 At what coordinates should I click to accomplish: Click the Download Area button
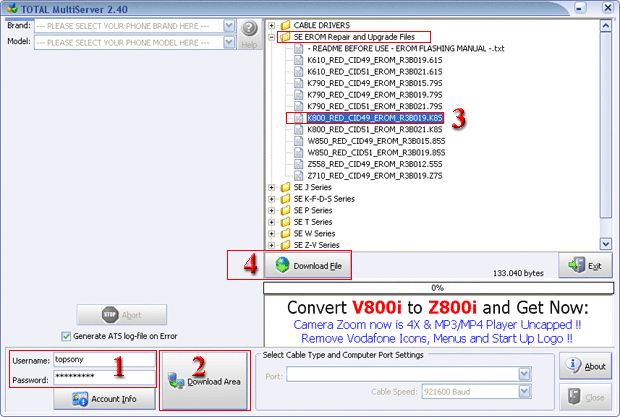[204, 381]
